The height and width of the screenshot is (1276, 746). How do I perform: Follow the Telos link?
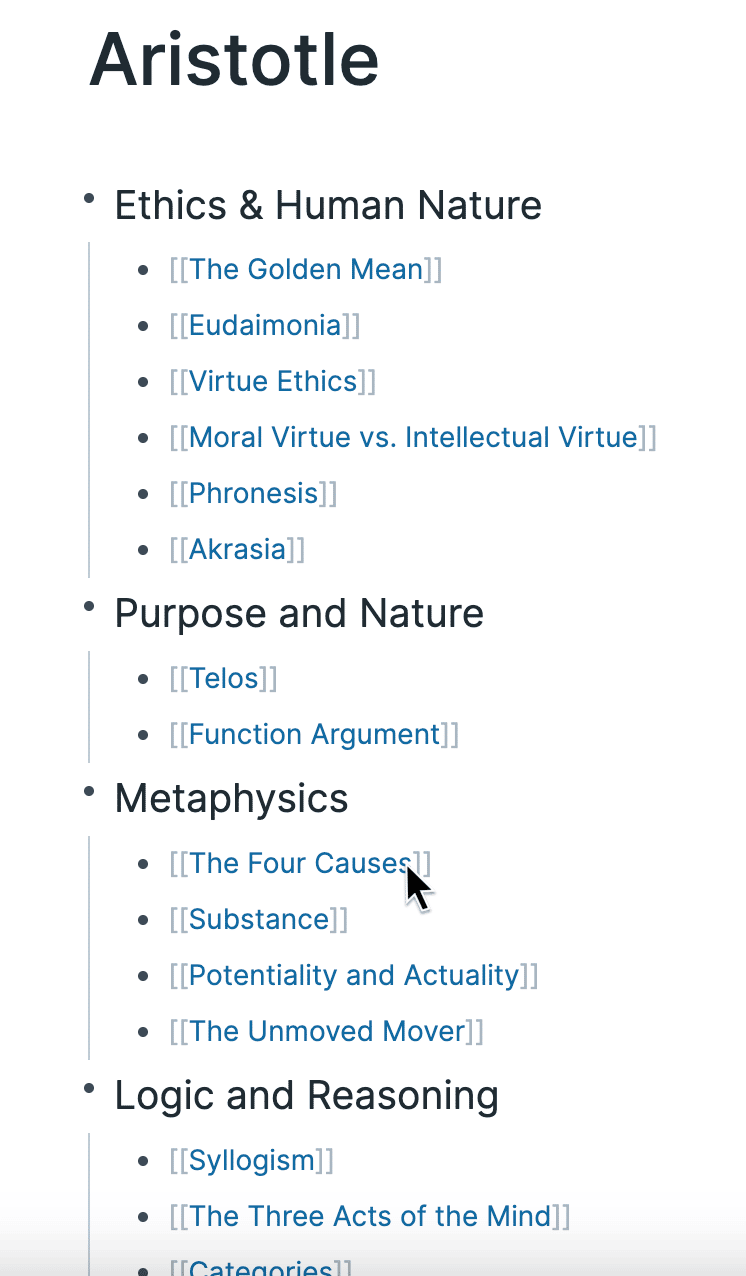[224, 678]
